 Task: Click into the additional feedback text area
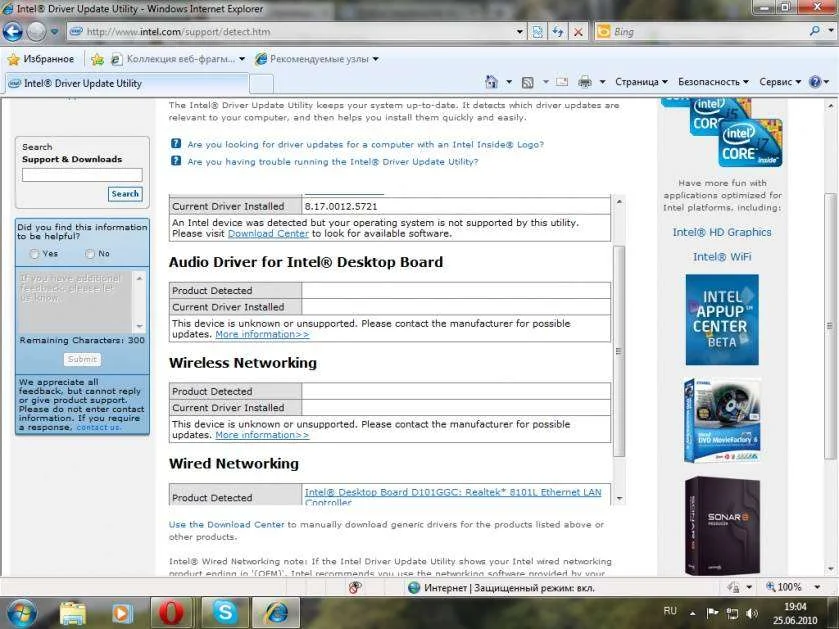tap(75, 302)
